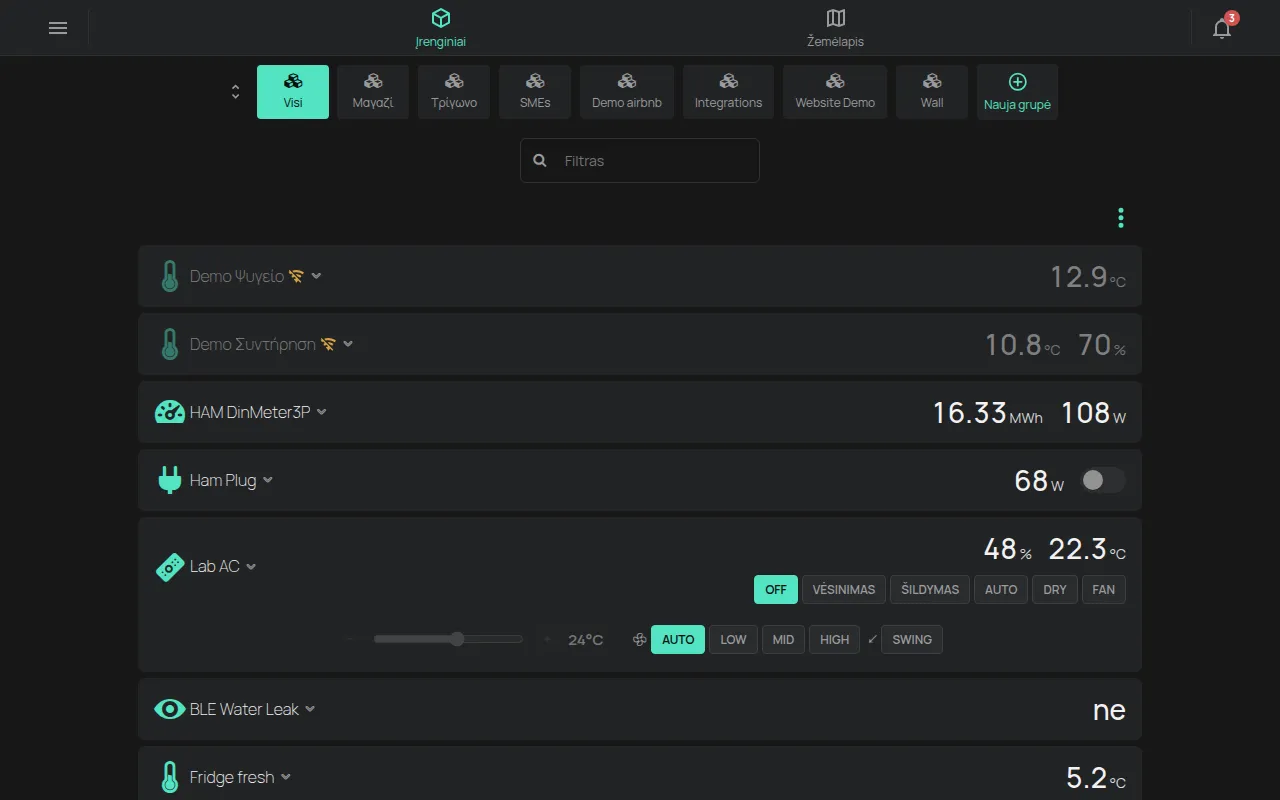The height and width of the screenshot is (800, 1280).
Task: Select the Μαγαζί group
Action: 373,92
